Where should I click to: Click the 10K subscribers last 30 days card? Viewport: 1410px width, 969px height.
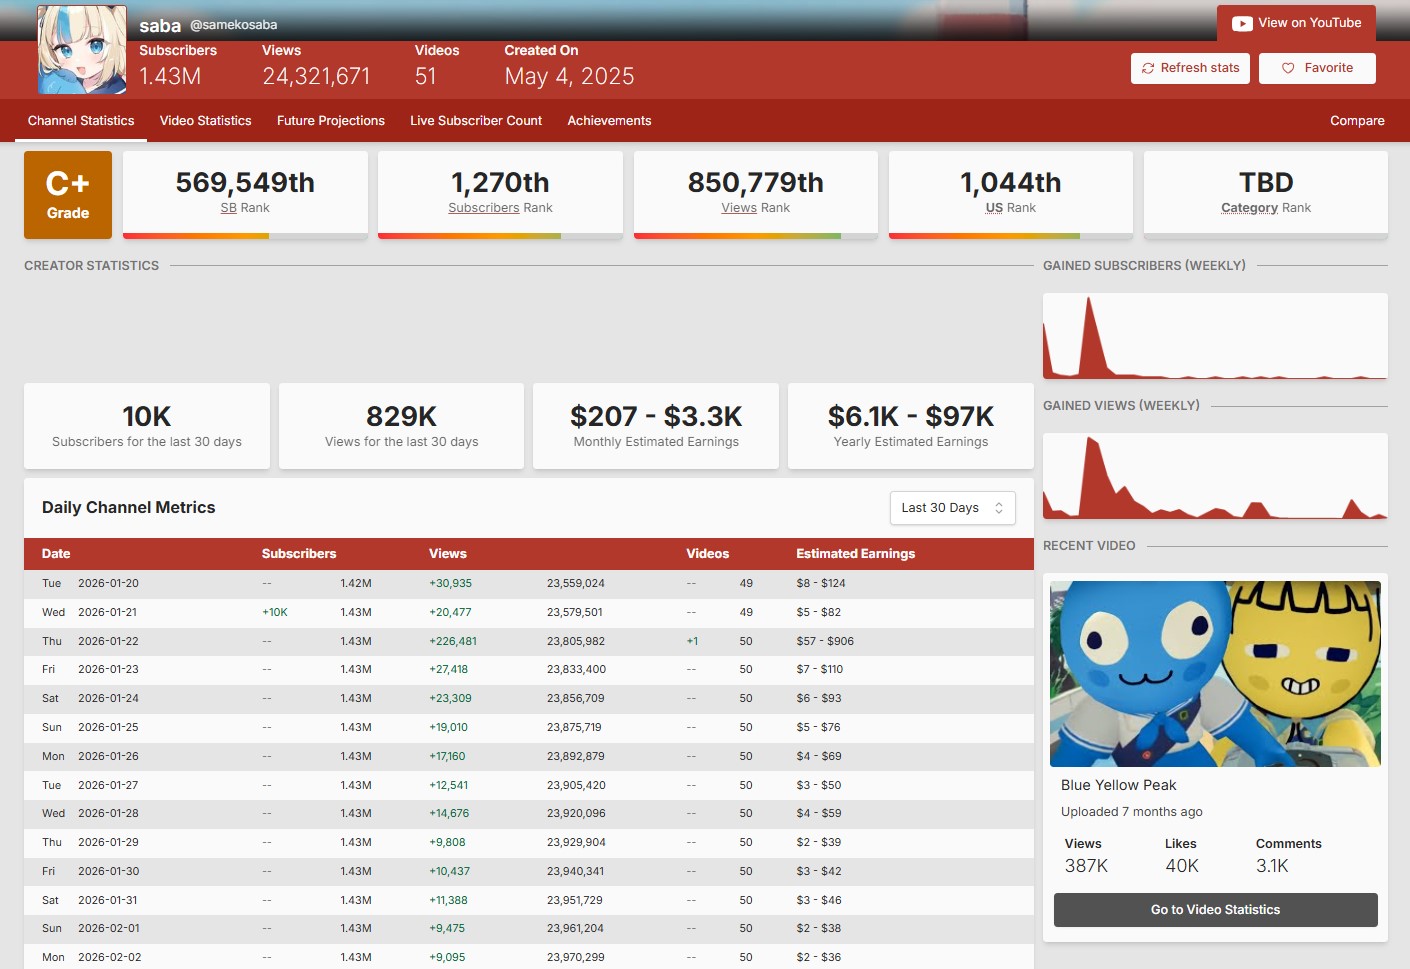(147, 426)
